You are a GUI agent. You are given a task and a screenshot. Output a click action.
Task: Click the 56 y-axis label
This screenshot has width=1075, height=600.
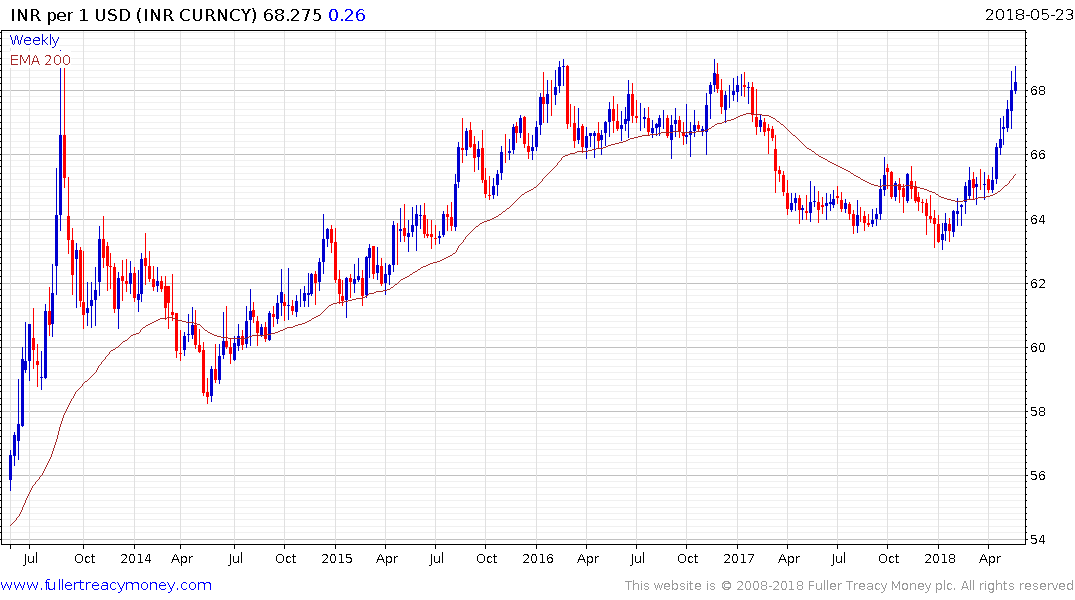1037,475
